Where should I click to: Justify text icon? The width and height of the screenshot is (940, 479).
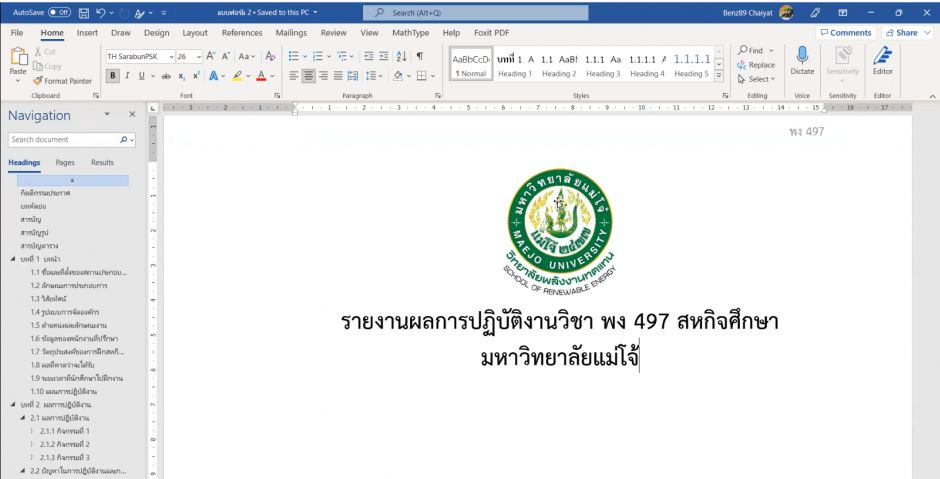point(338,76)
